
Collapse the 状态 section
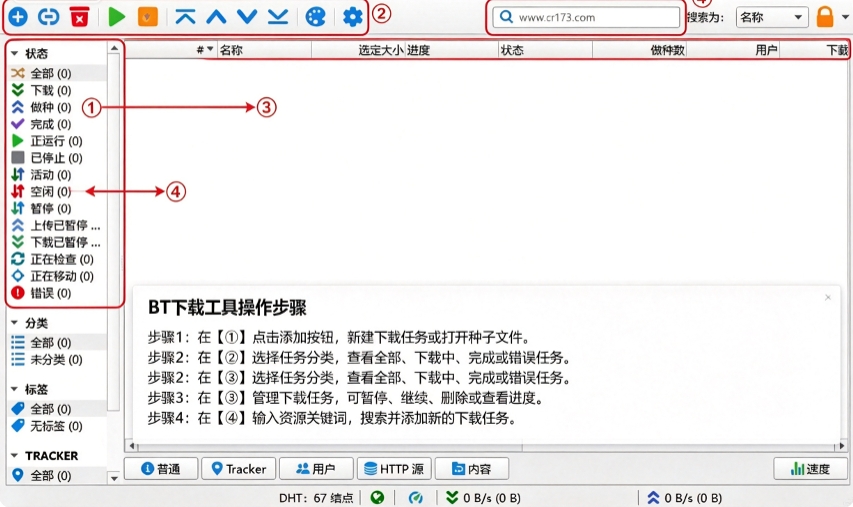pyautogui.click(x=15, y=53)
